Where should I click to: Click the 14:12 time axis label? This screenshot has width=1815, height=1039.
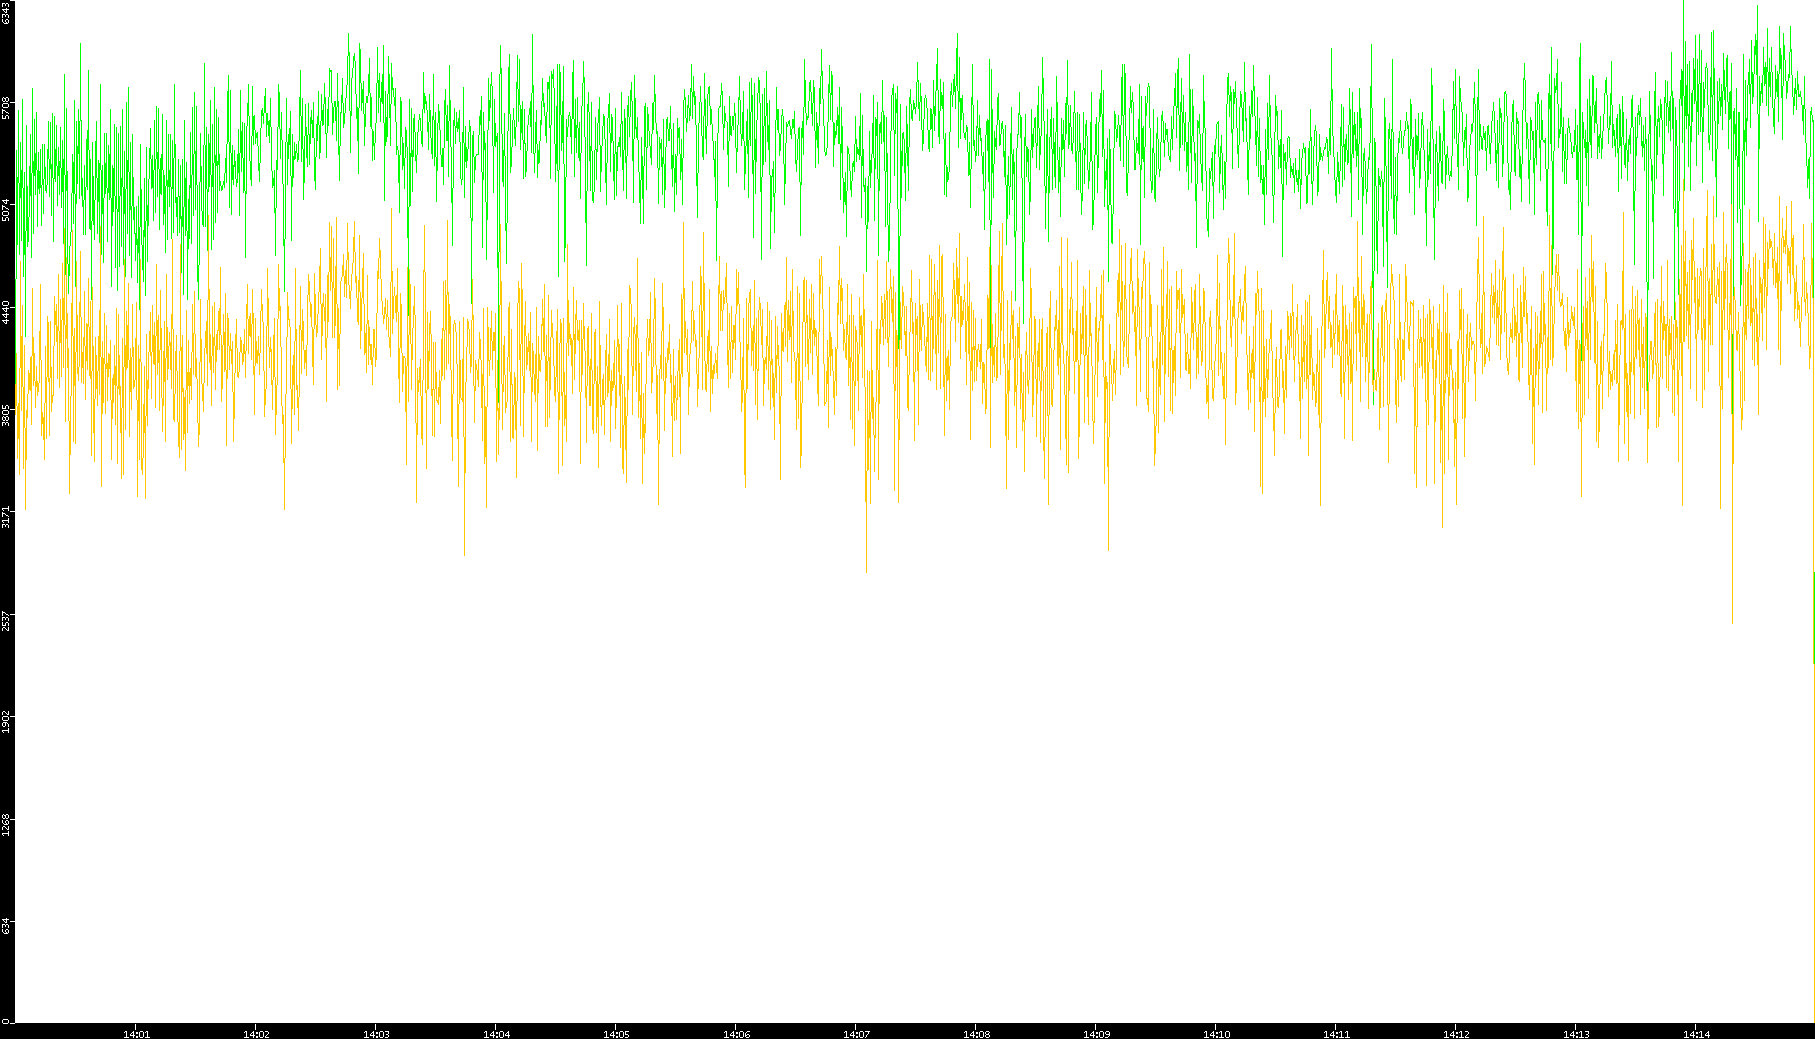pyautogui.click(x=1456, y=1034)
